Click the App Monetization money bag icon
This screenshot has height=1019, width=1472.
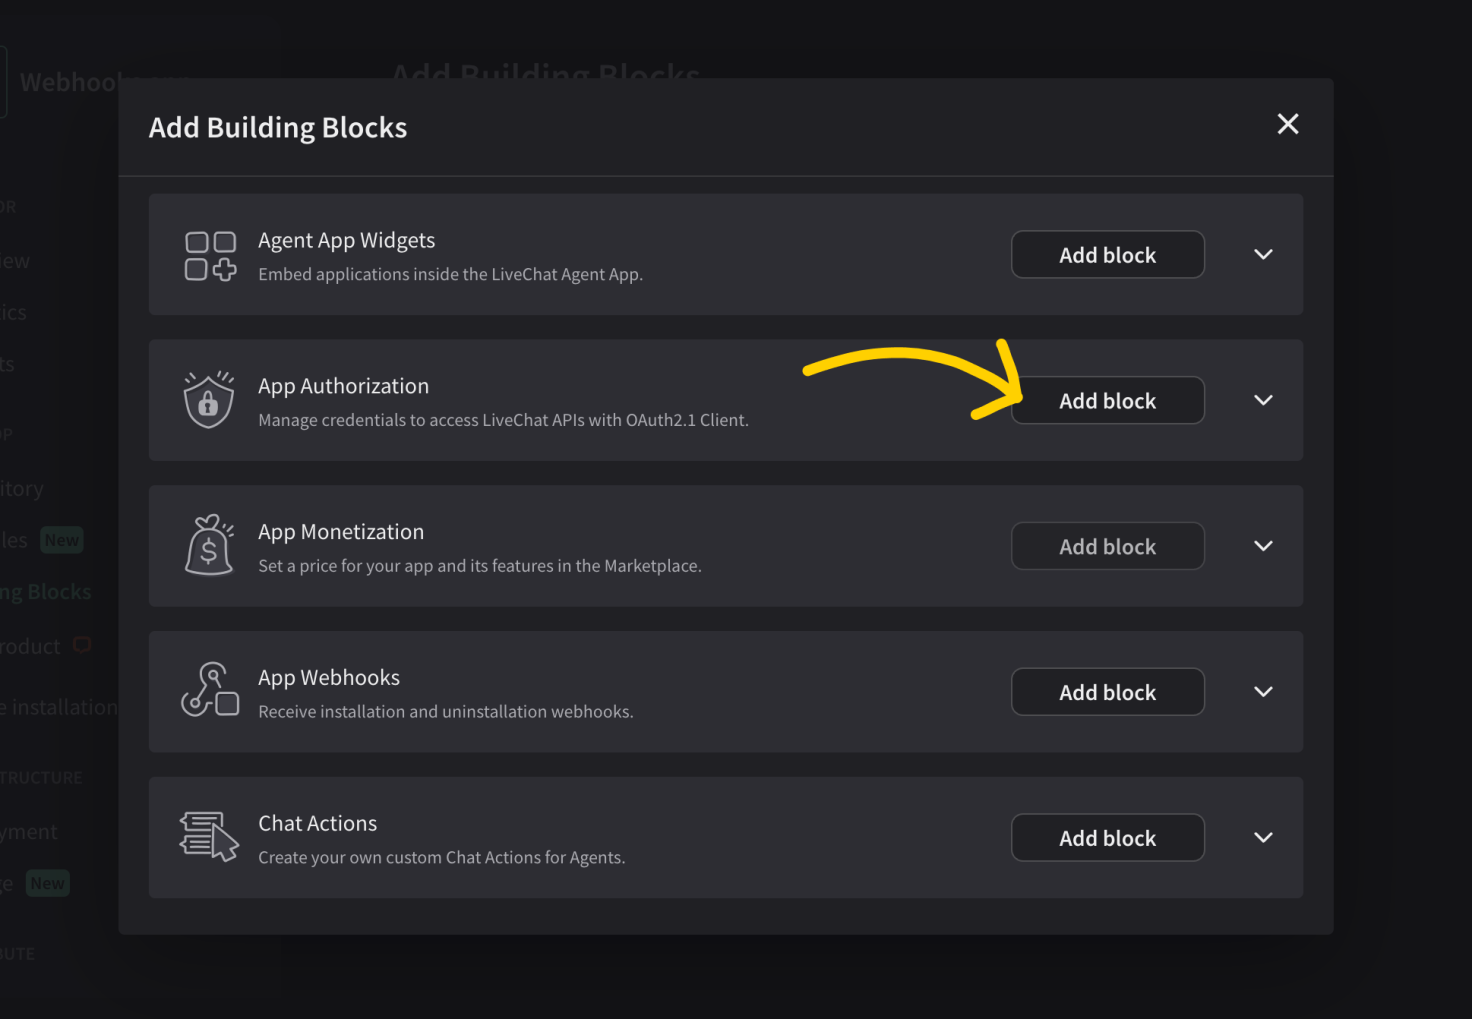[x=209, y=546]
